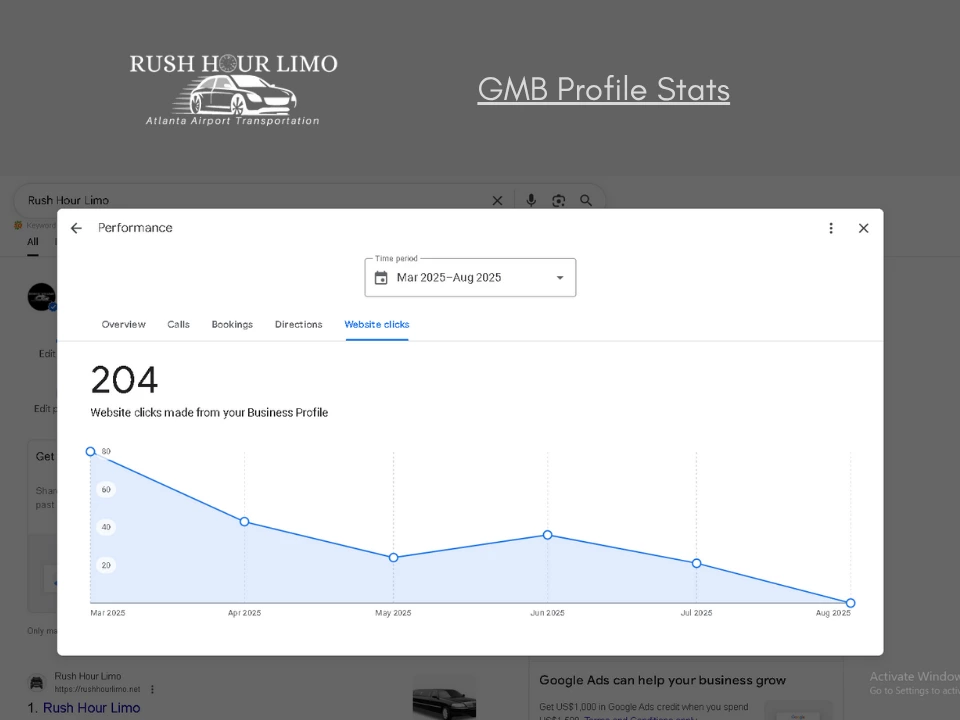Switch to the Calls tab
The image size is (960, 720).
point(178,324)
